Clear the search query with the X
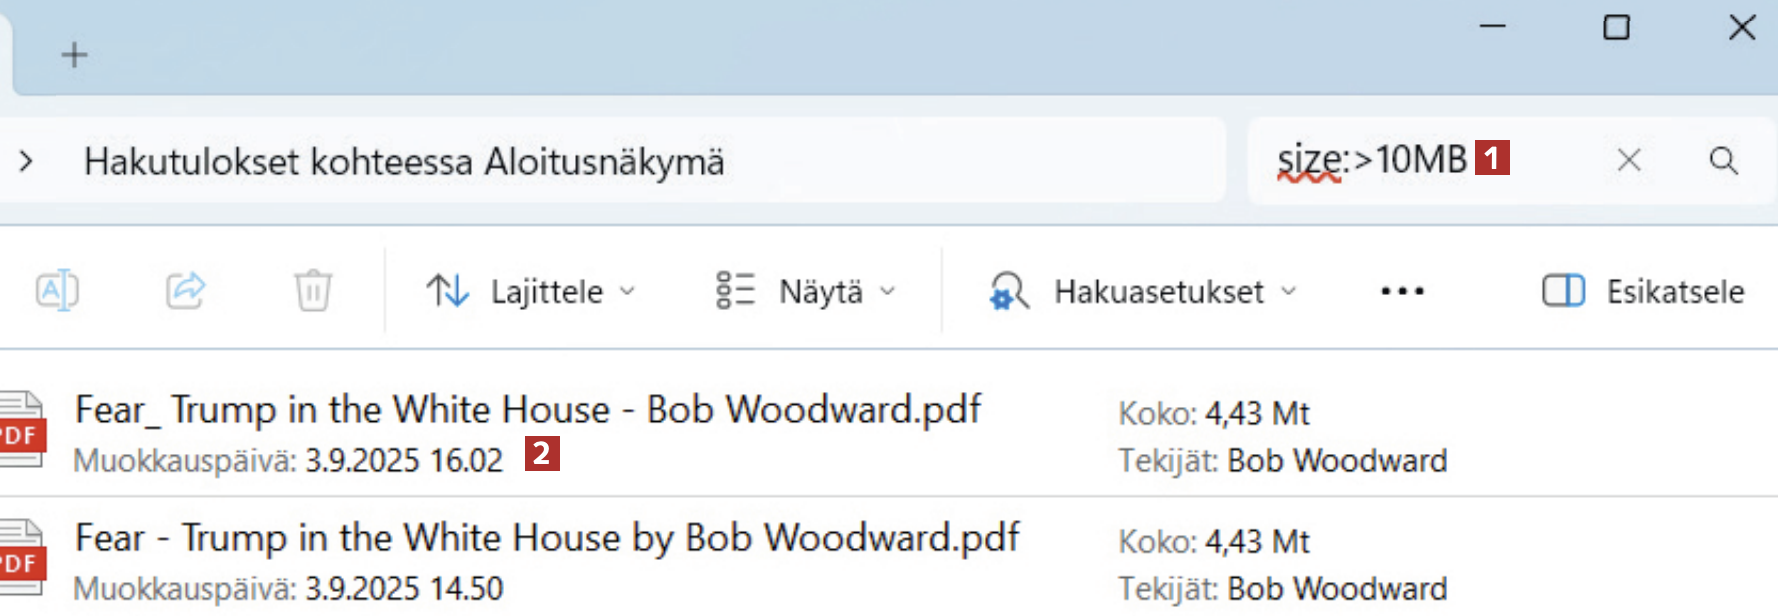 1629,160
